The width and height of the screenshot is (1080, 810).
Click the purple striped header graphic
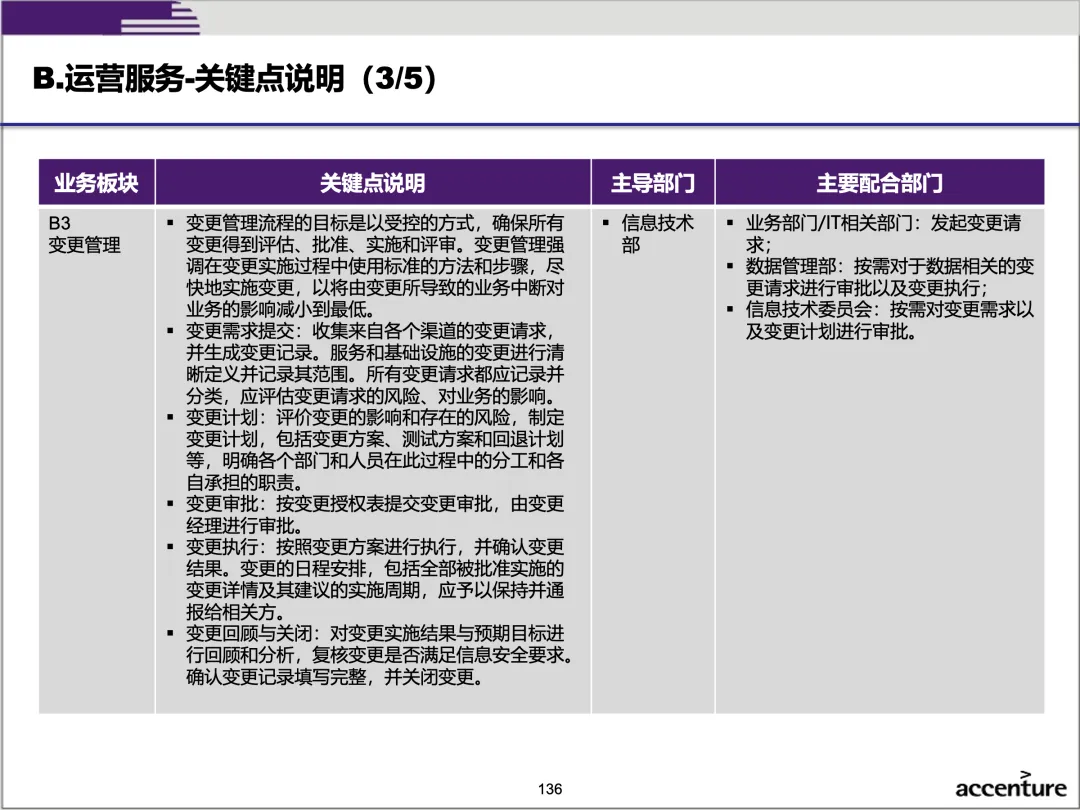[x=101, y=17]
